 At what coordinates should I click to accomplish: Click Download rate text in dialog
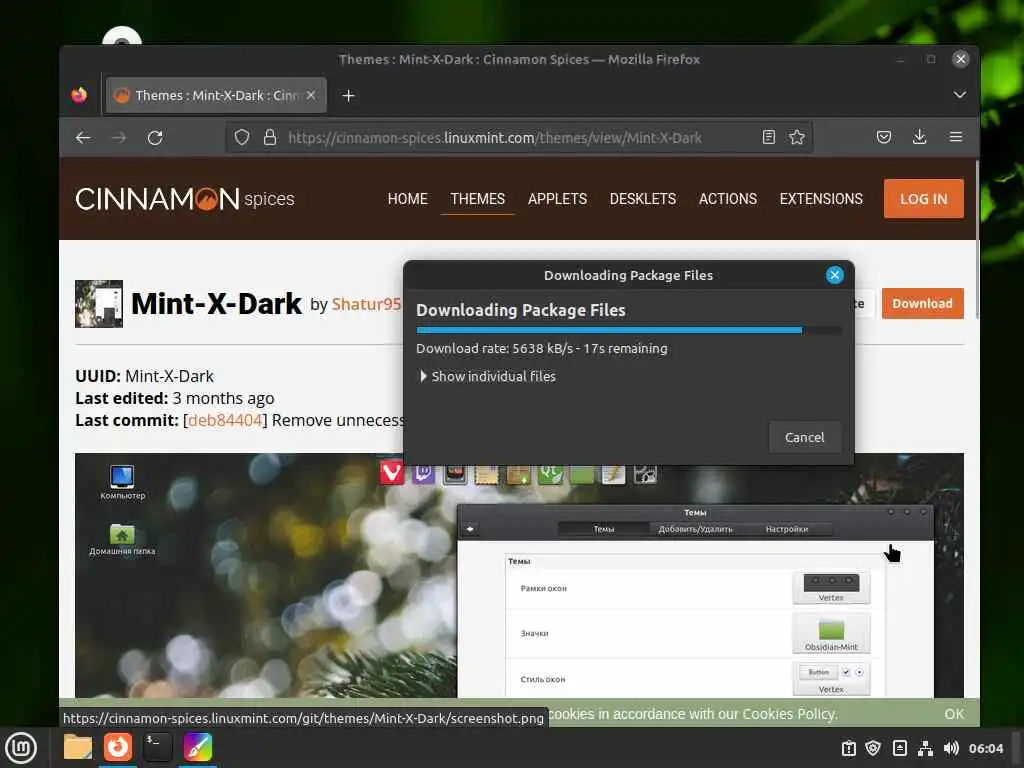click(x=542, y=349)
